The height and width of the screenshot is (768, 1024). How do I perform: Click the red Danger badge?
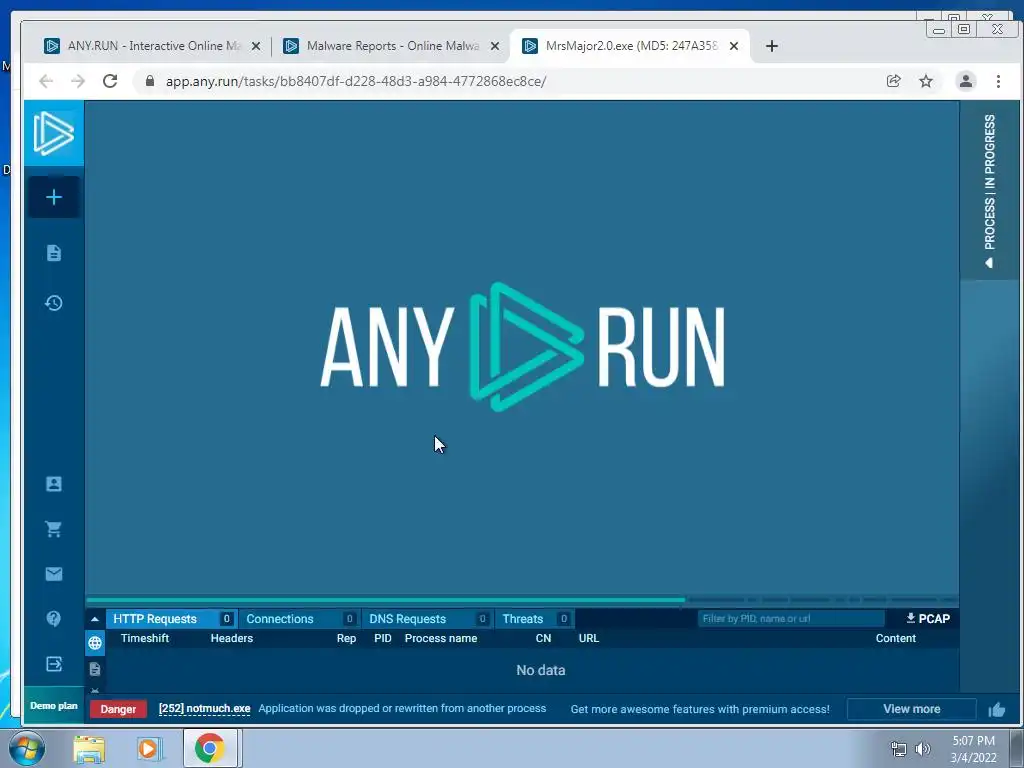[118, 709]
